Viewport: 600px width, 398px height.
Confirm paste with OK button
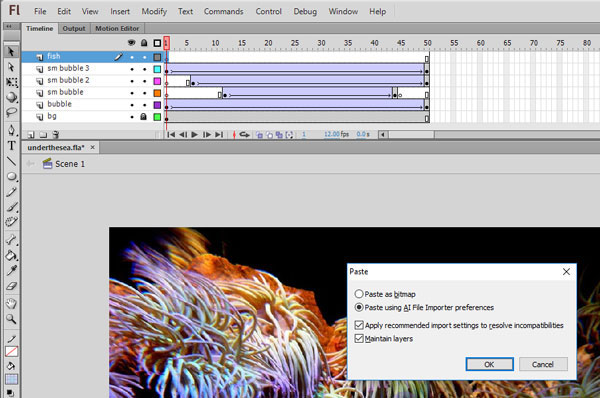pyautogui.click(x=489, y=364)
